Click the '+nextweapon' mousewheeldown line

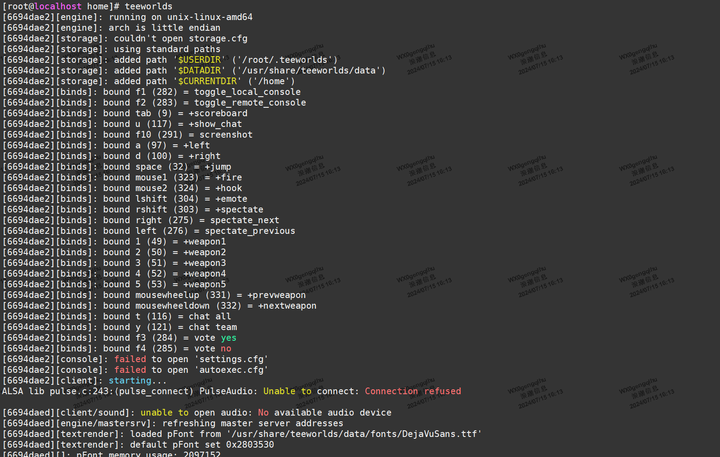point(159,305)
